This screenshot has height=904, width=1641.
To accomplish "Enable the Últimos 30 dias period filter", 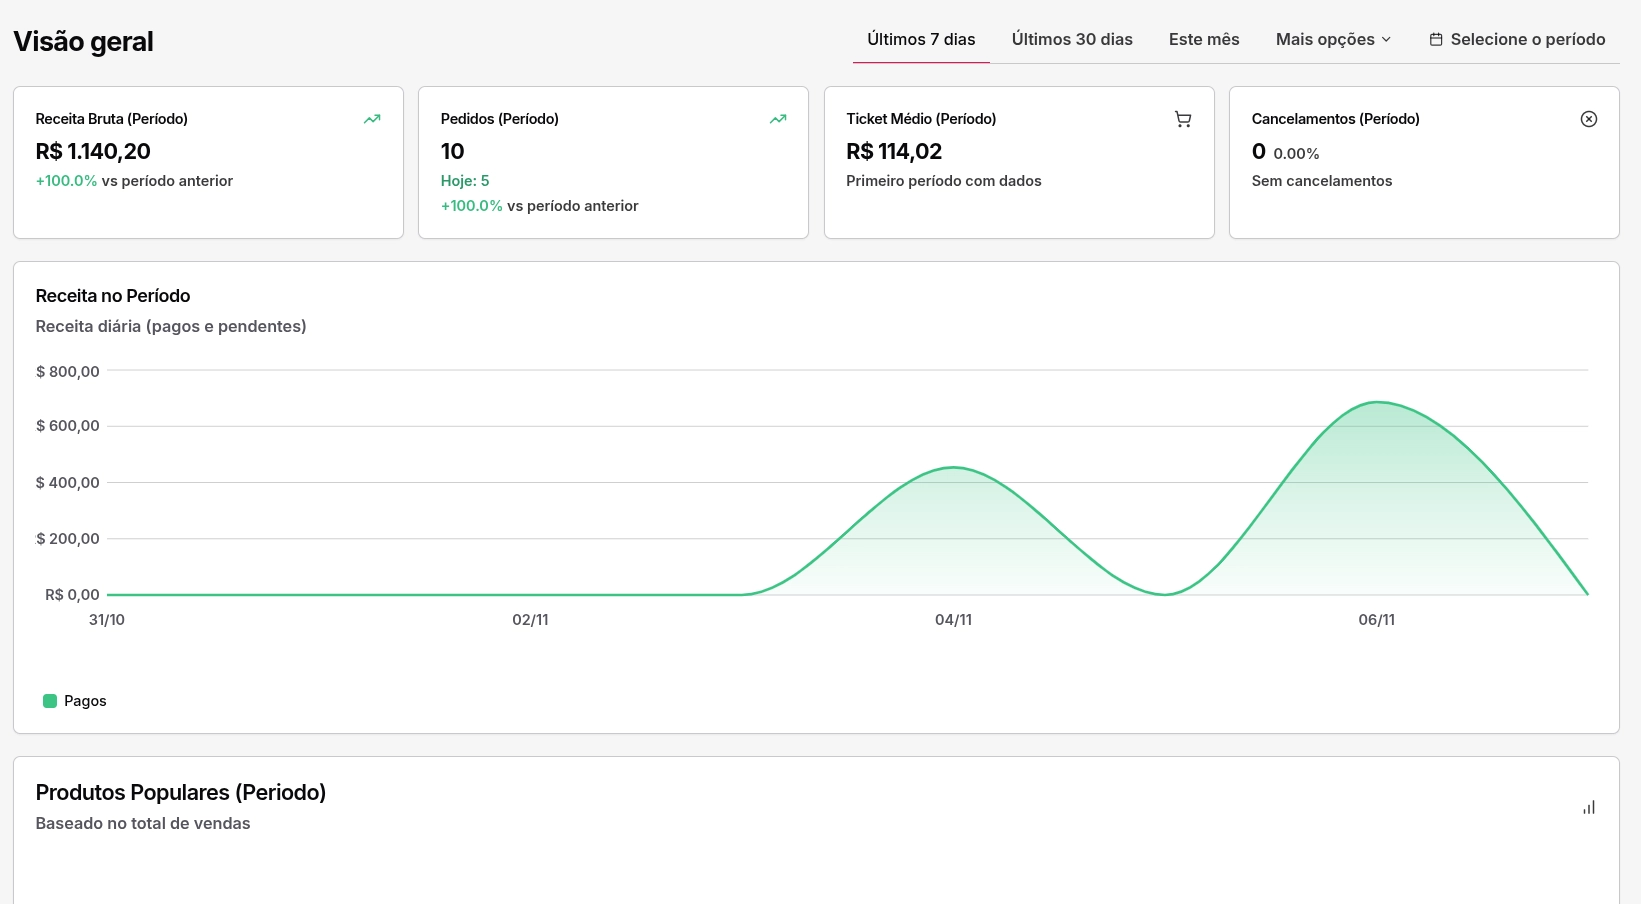I will pyautogui.click(x=1072, y=39).
